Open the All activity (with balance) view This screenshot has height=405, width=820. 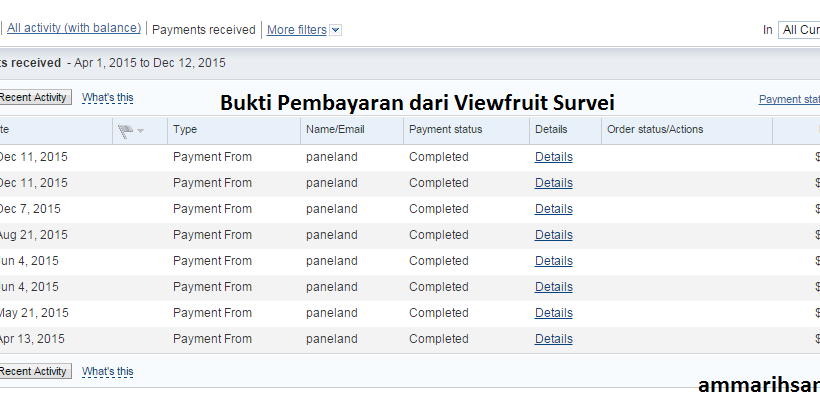point(72,30)
